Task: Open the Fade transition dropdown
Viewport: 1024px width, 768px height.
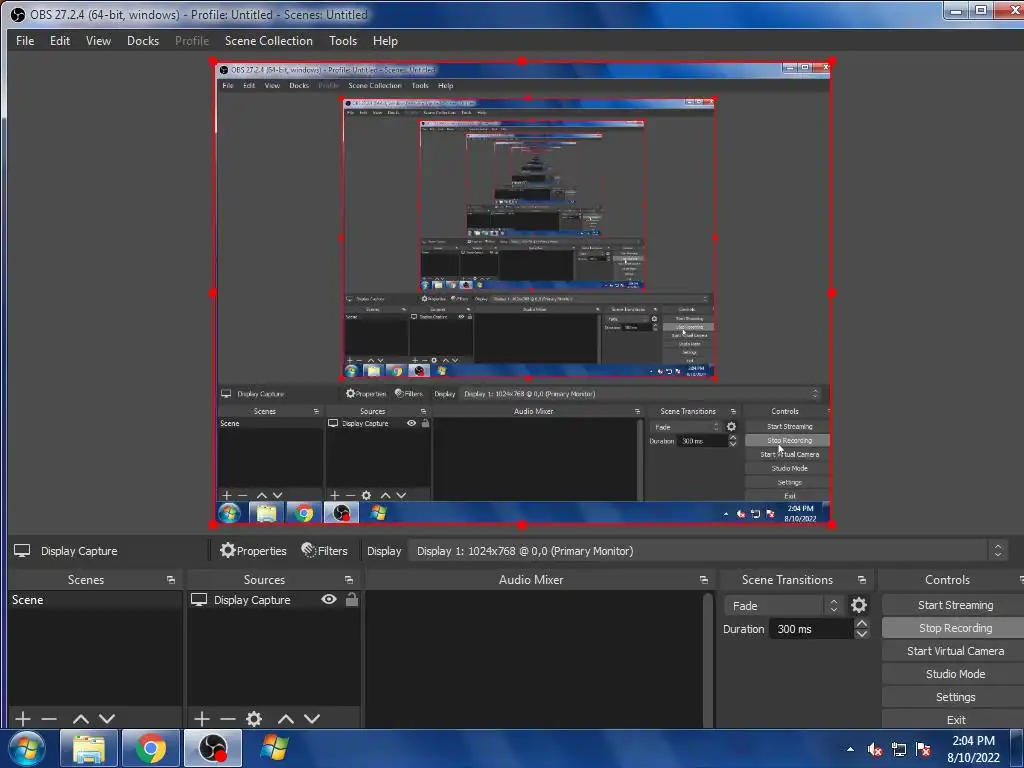Action: (x=784, y=605)
